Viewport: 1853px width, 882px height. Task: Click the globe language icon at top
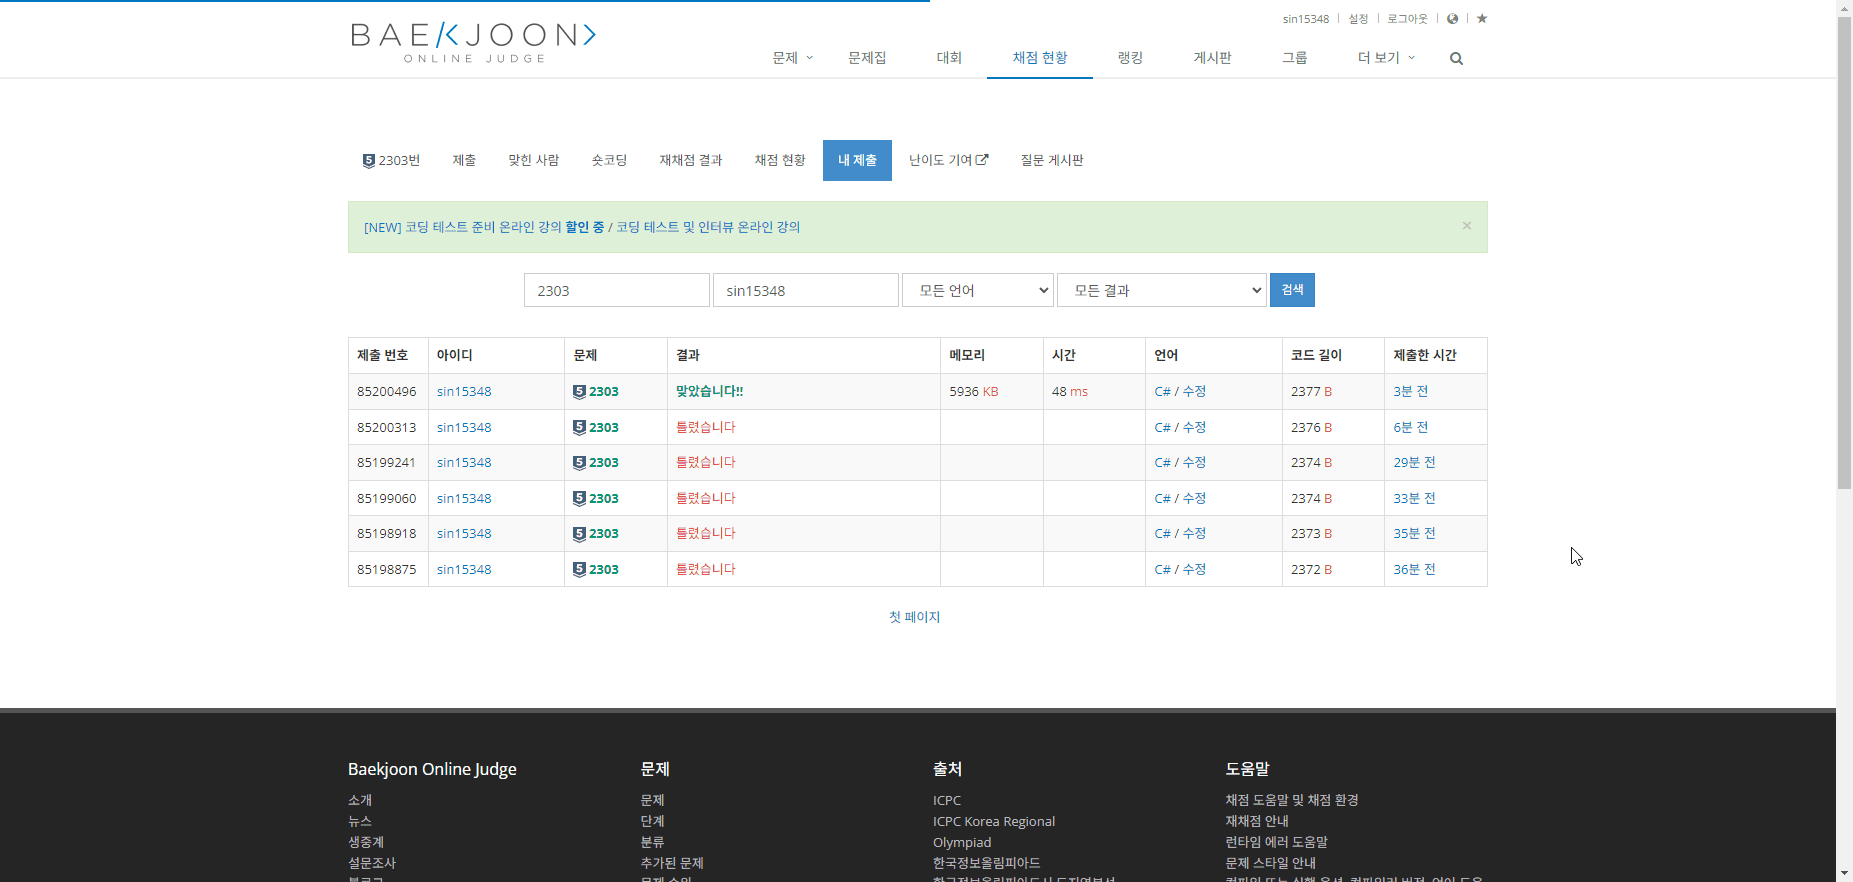(x=1452, y=18)
